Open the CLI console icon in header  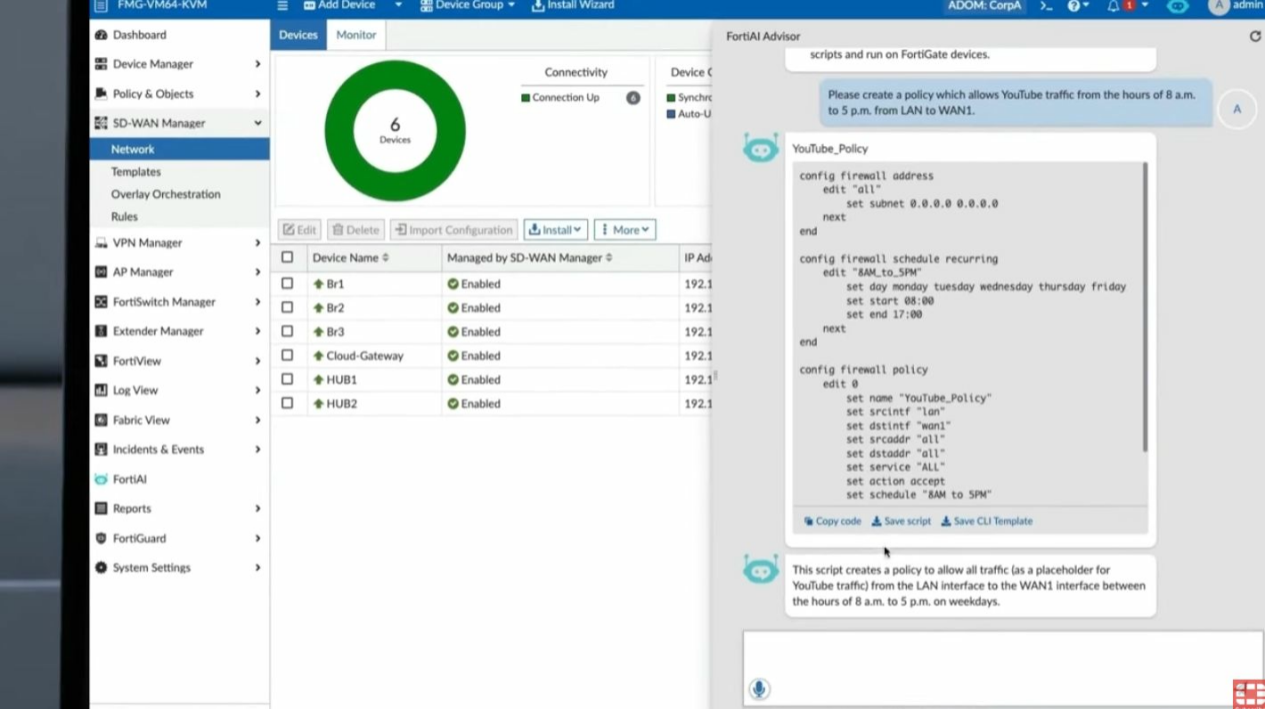pos(1046,6)
